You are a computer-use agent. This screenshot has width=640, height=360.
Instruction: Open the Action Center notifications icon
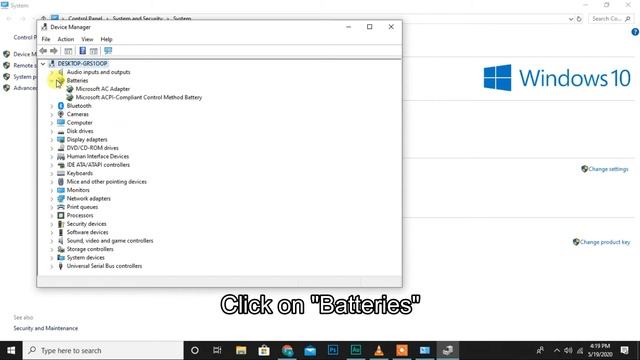[x=624, y=350]
